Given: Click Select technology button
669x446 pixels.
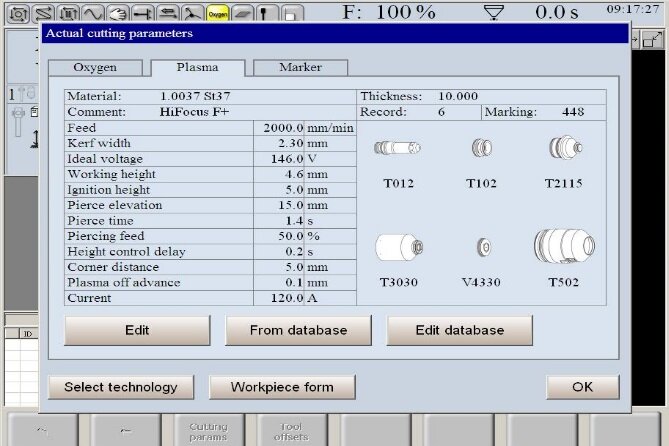Looking at the screenshot, I should 121,387.
